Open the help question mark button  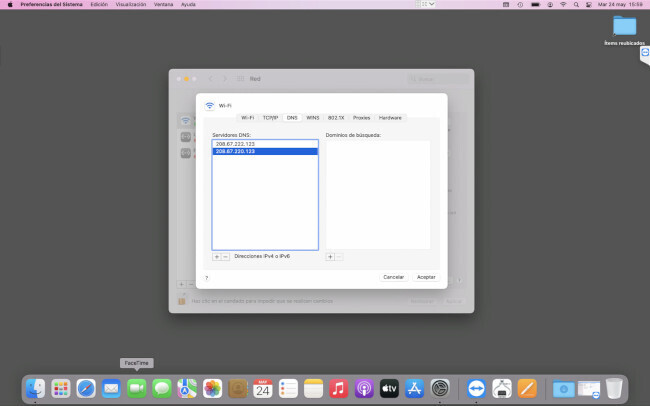pyautogui.click(x=207, y=277)
